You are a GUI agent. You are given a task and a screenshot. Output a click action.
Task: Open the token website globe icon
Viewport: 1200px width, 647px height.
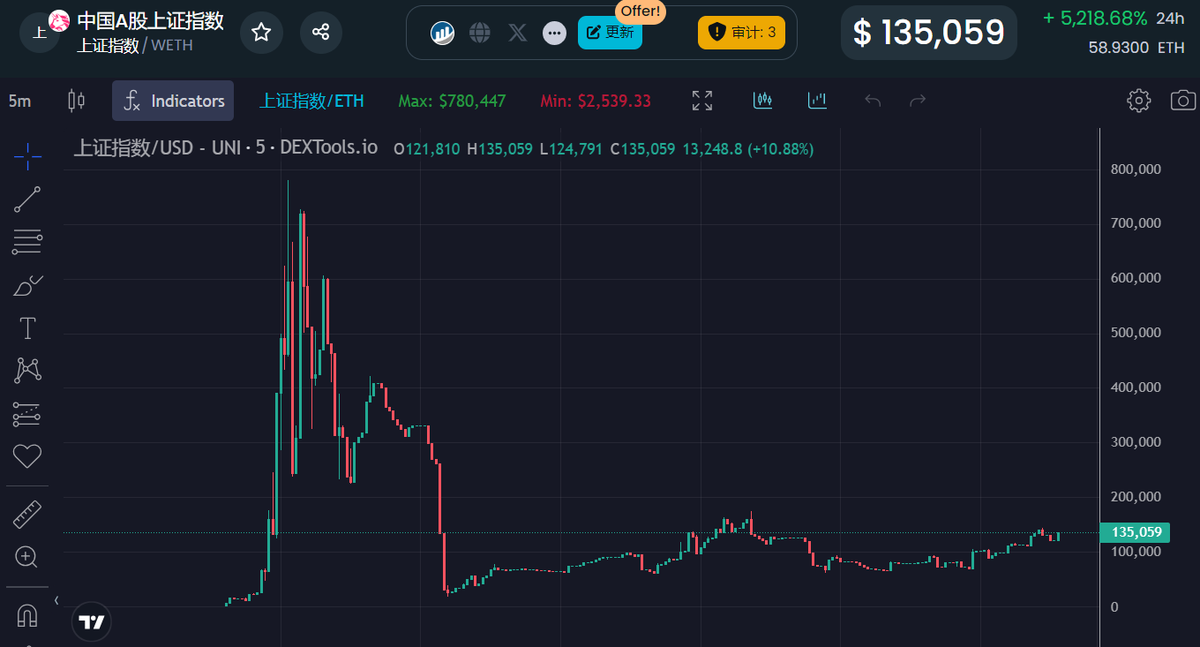point(480,33)
